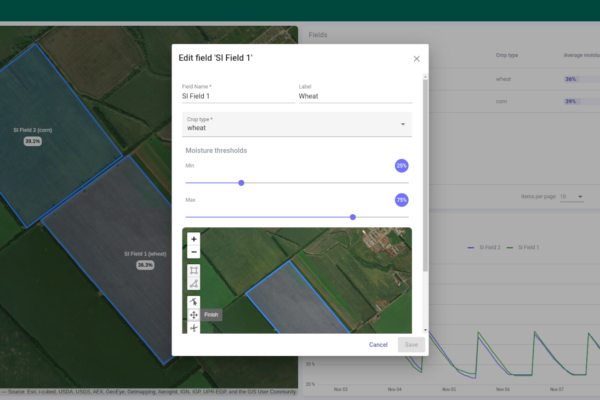
Task: Select the draw rectangle tool
Action: [194, 271]
